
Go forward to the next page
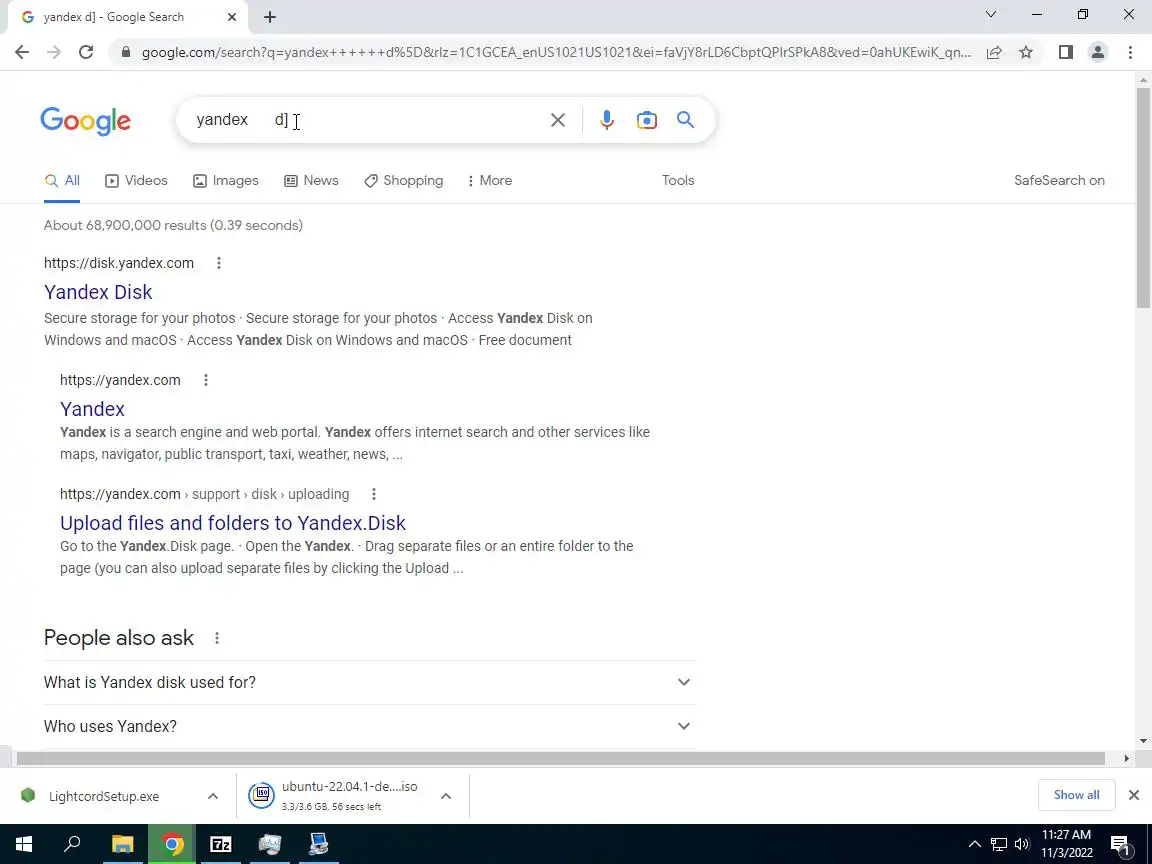54,52
